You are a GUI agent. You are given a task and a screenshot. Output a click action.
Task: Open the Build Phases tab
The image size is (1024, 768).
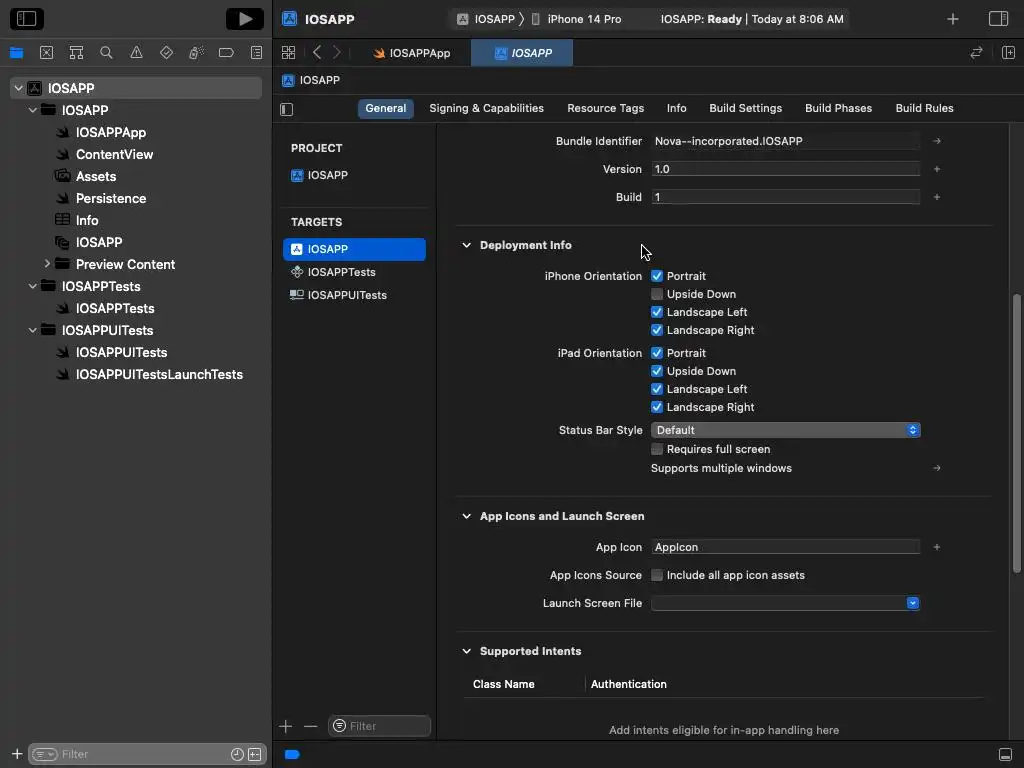pyautogui.click(x=839, y=108)
